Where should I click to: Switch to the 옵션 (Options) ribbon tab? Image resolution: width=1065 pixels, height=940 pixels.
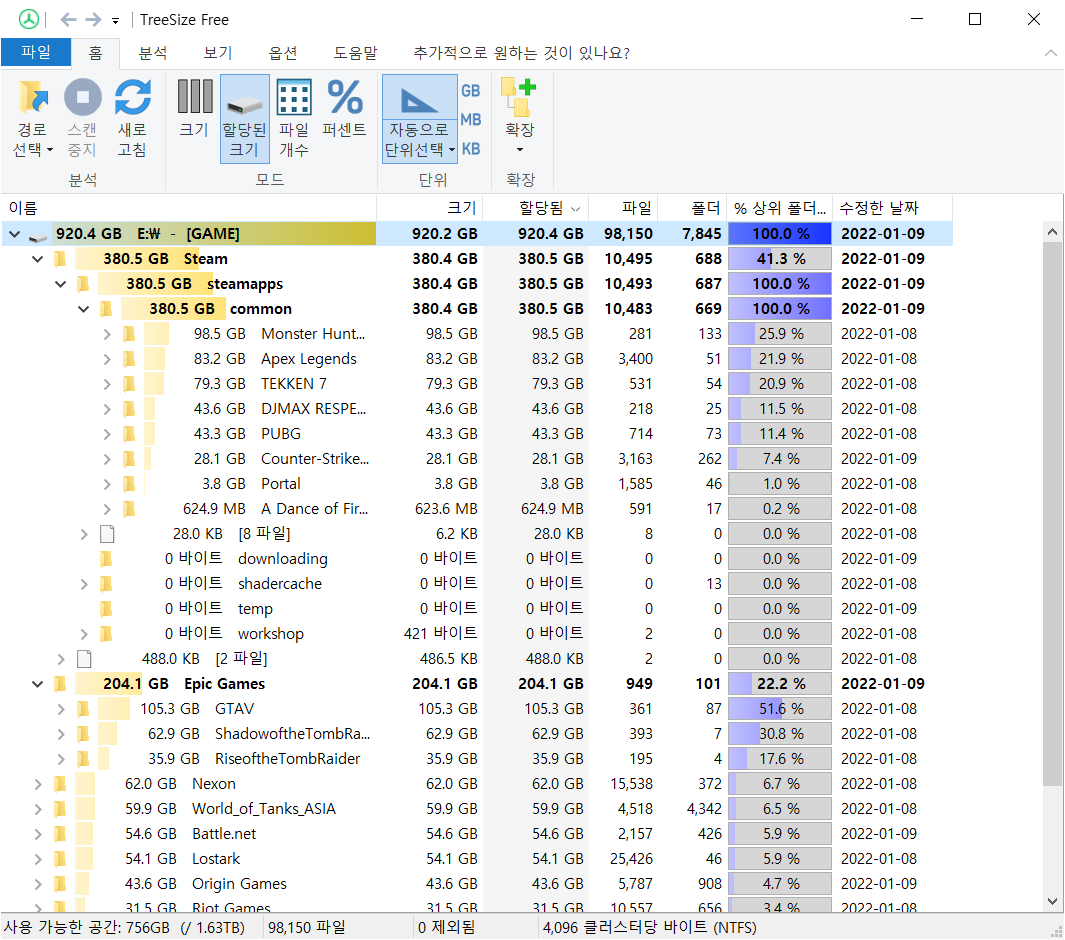point(283,53)
